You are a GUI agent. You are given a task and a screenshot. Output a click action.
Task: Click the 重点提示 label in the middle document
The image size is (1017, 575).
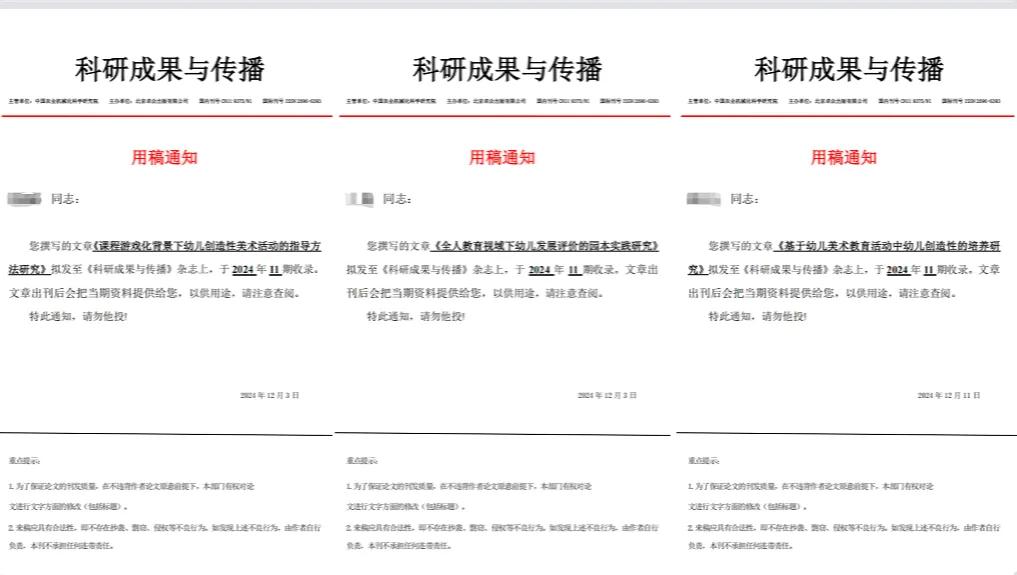pos(362,461)
